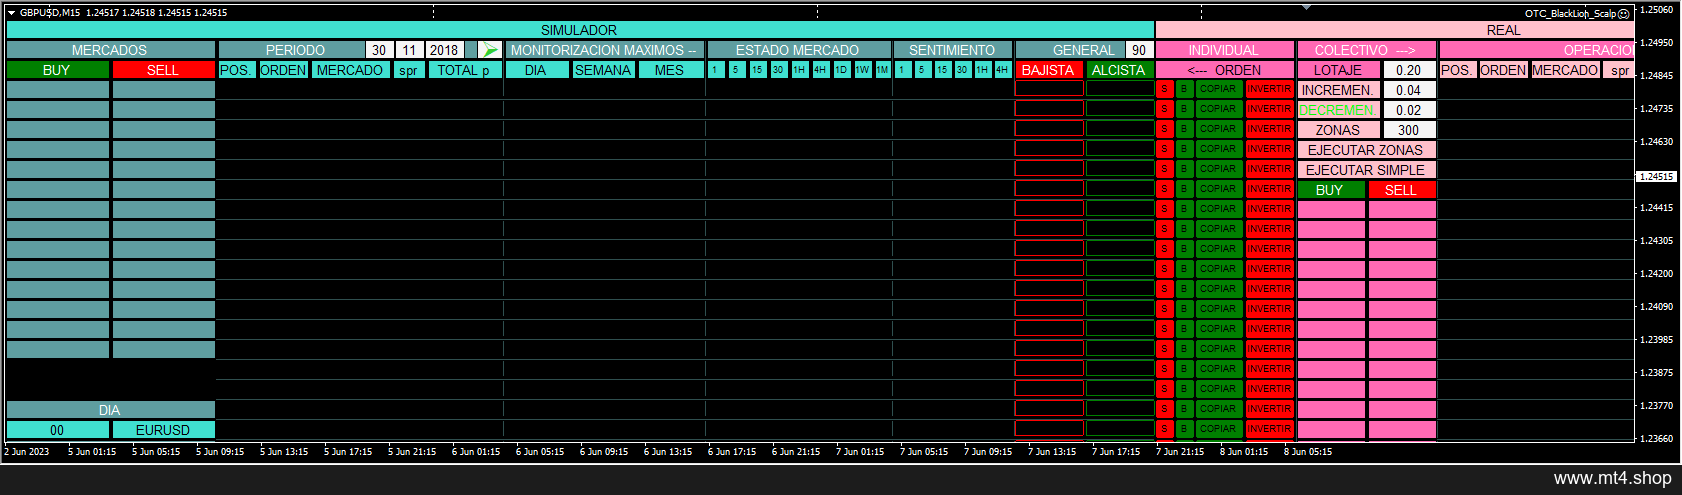Toggle the 1W timeframe under ESTADO MERCADO

(x=862, y=70)
